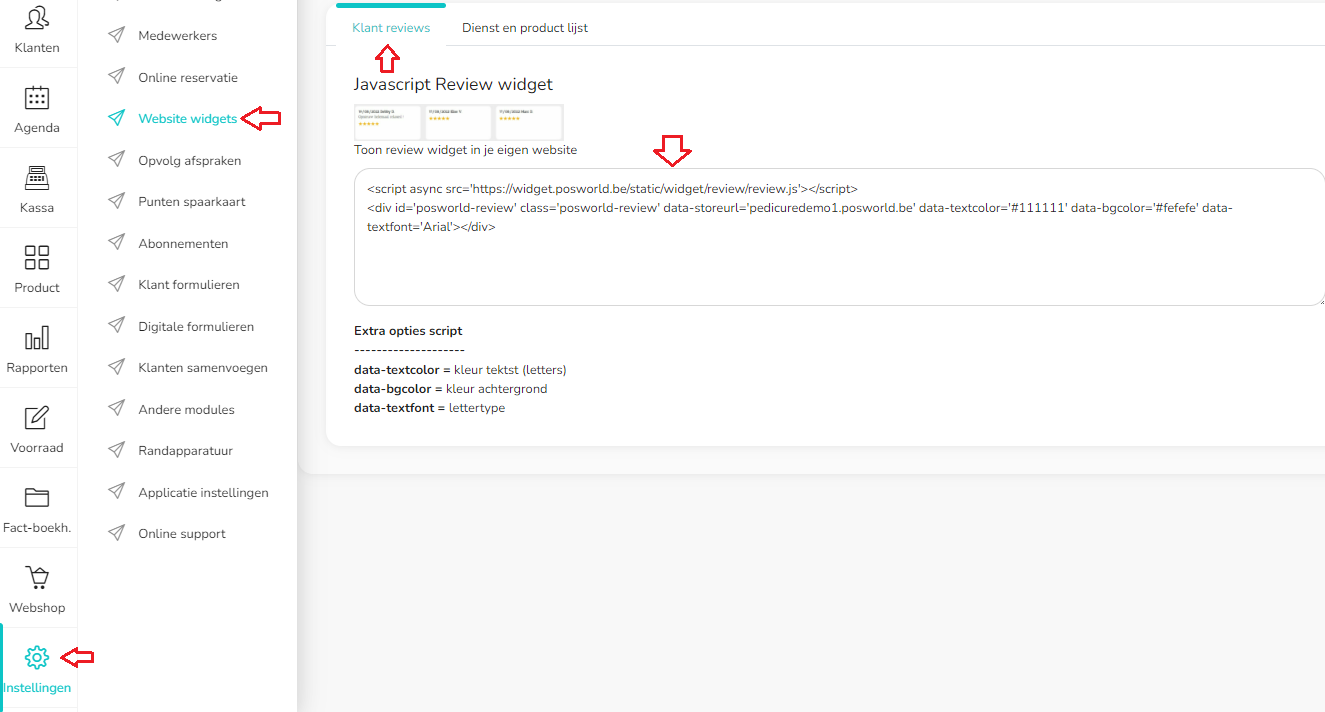Open the Agenda calendar icon
This screenshot has width=1325, height=712.
pos(37,97)
